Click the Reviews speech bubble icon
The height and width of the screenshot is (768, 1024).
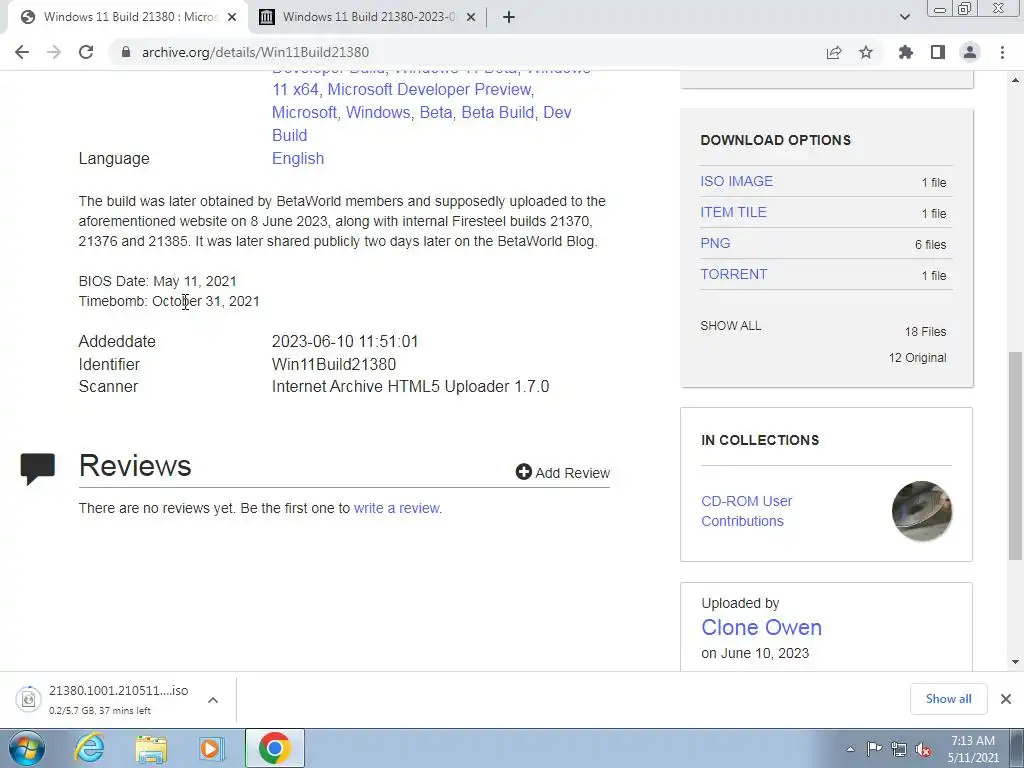(38, 469)
